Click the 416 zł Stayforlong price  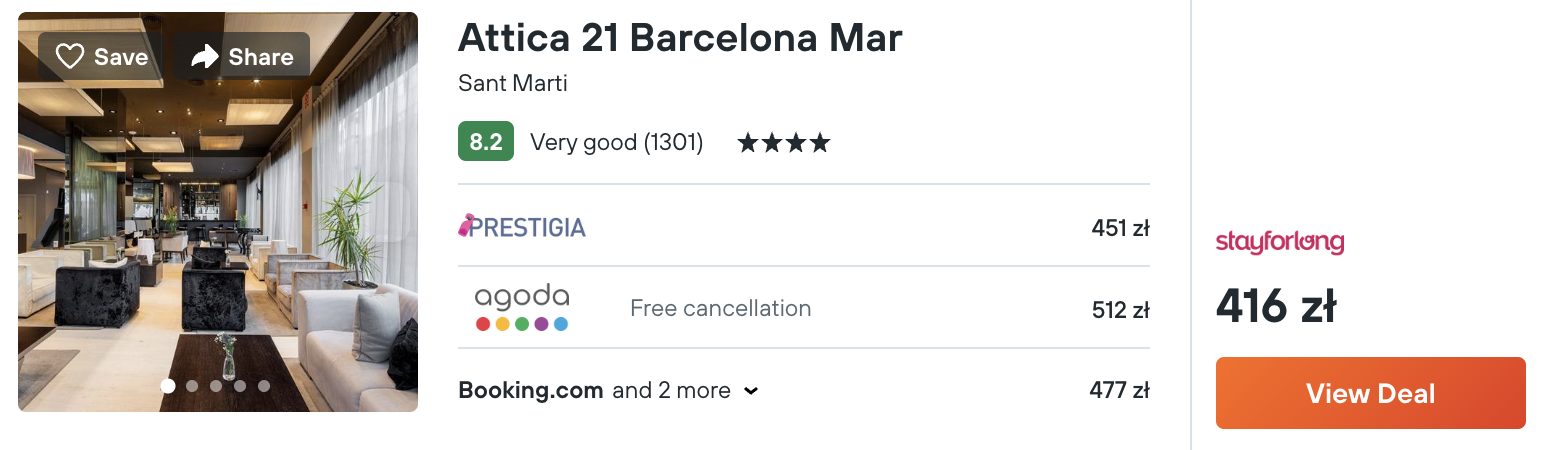1275,306
